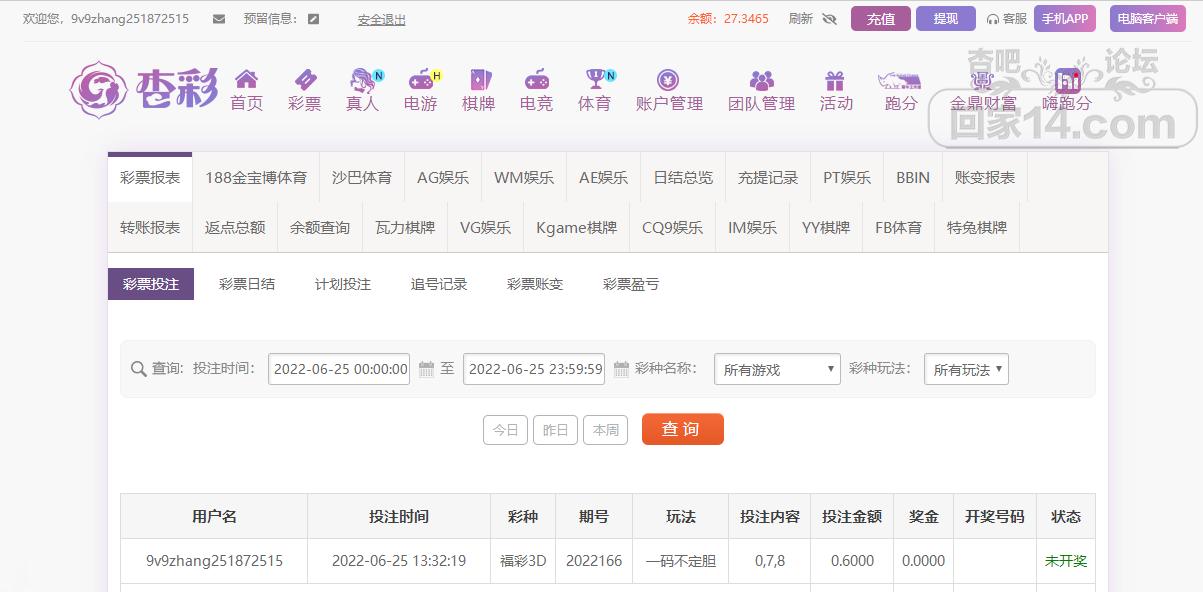Switch to BBIN tab
1203x592 pixels.
pyautogui.click(x=913, y=178)
